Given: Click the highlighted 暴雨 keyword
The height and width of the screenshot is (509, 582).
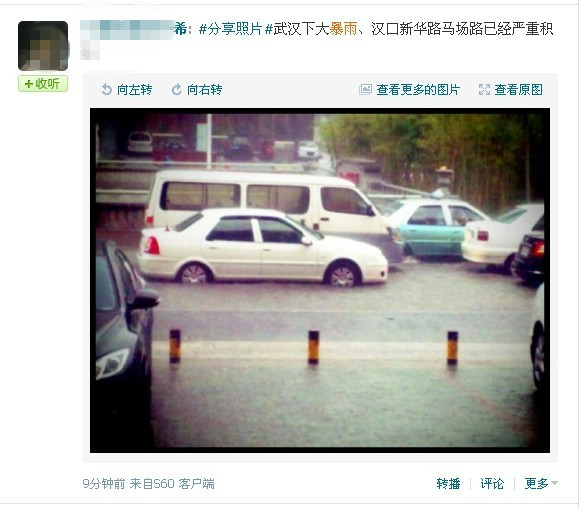Looking at the screenshot, I should click(343, 29).
